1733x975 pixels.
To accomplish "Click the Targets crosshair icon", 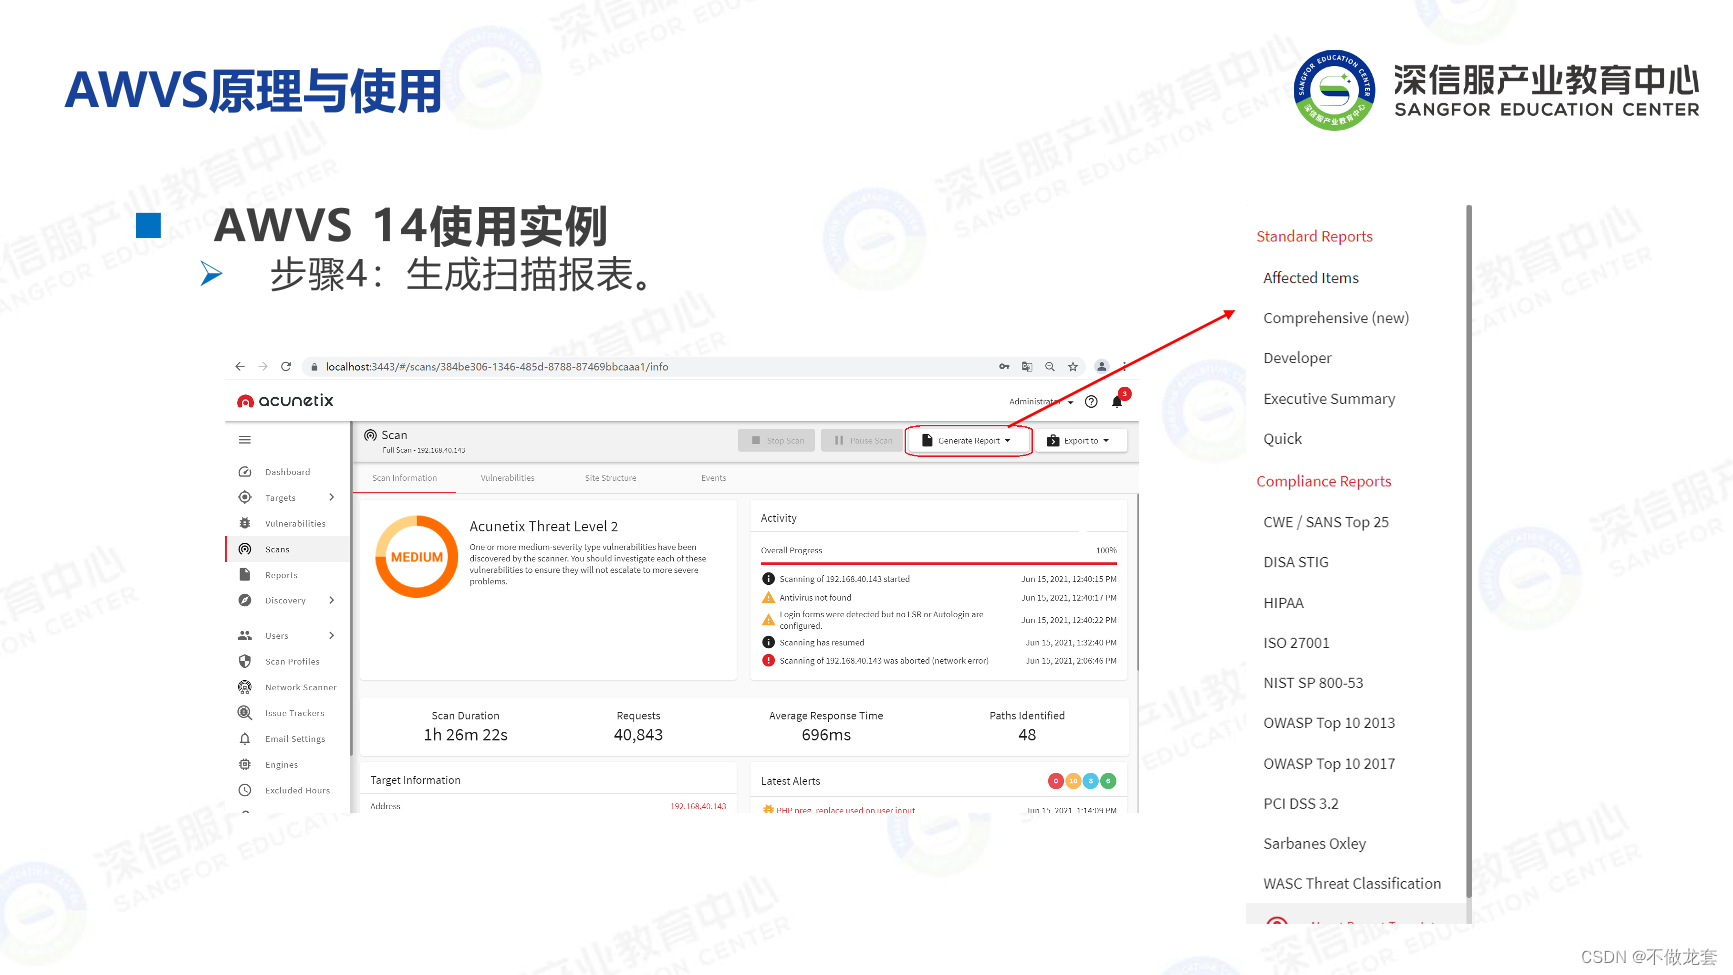I will coord(245,497).
